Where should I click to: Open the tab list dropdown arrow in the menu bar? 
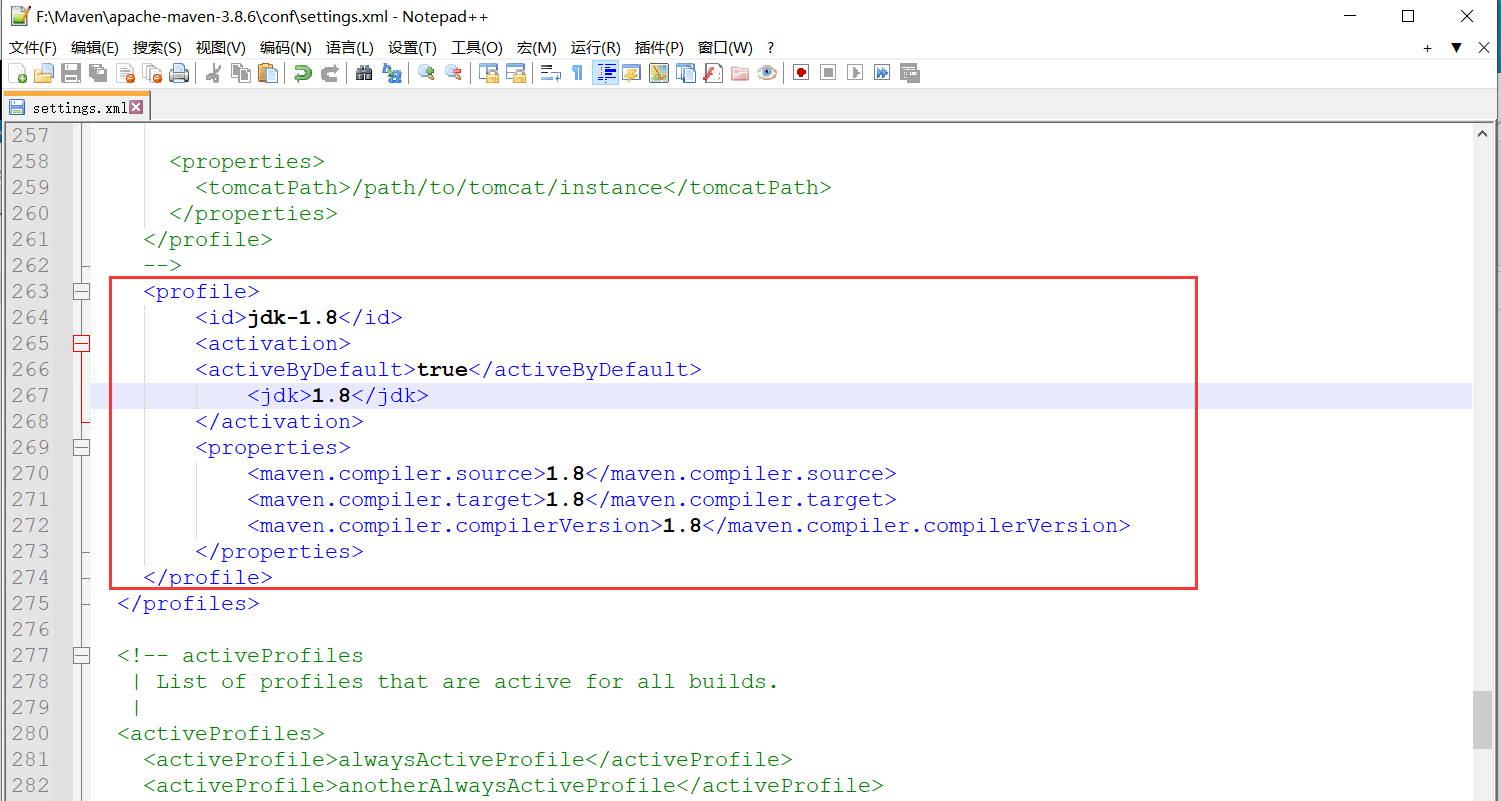click(x=1456, y=48)
